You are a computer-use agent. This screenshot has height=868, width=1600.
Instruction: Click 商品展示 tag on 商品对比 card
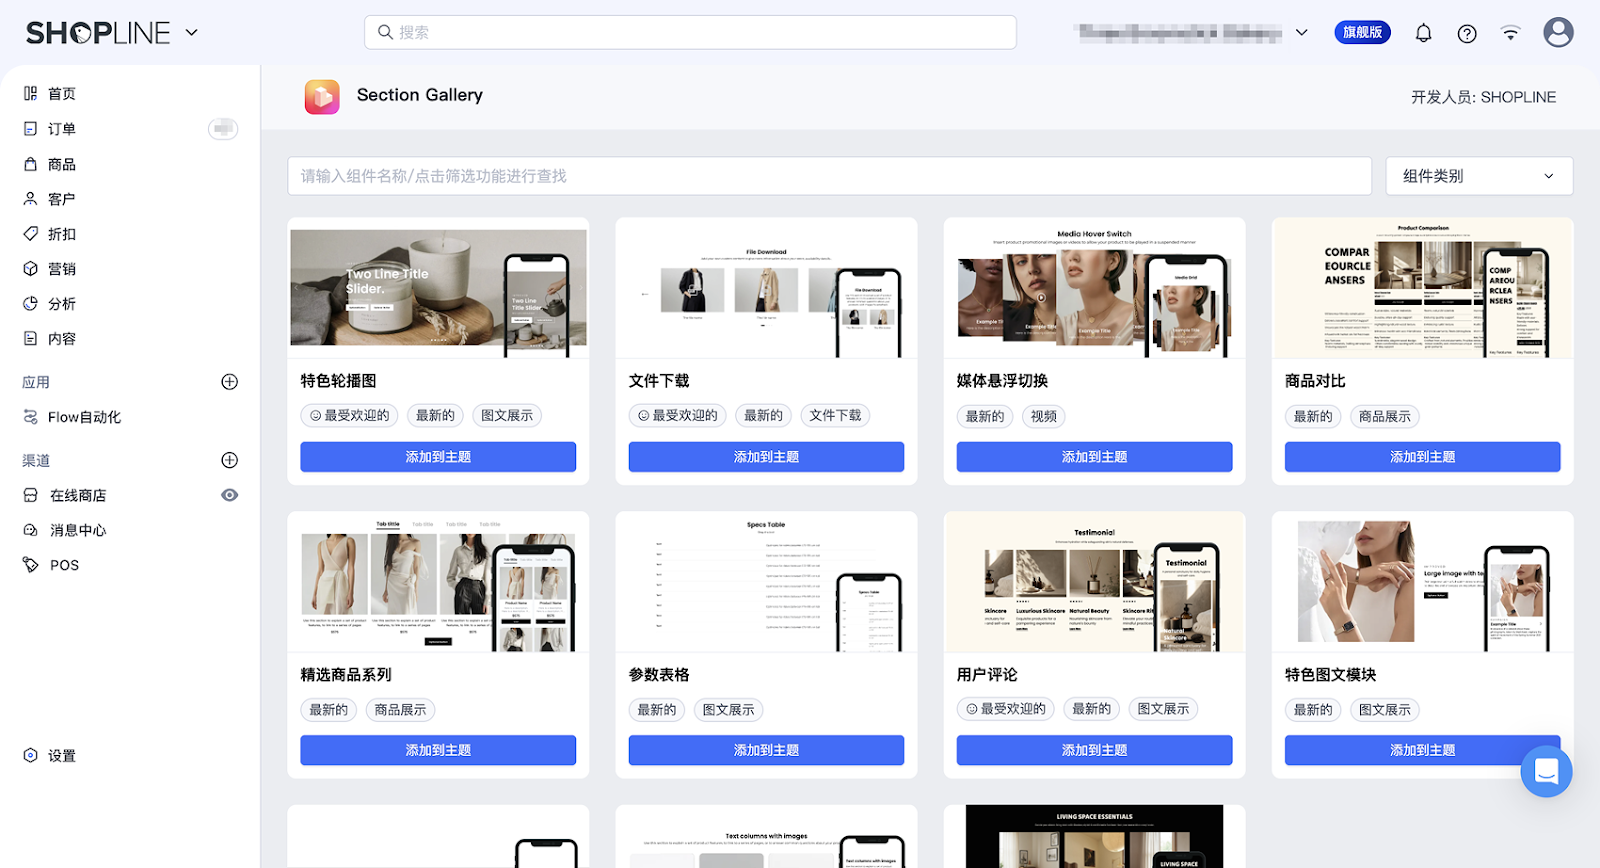(1385, 416)
